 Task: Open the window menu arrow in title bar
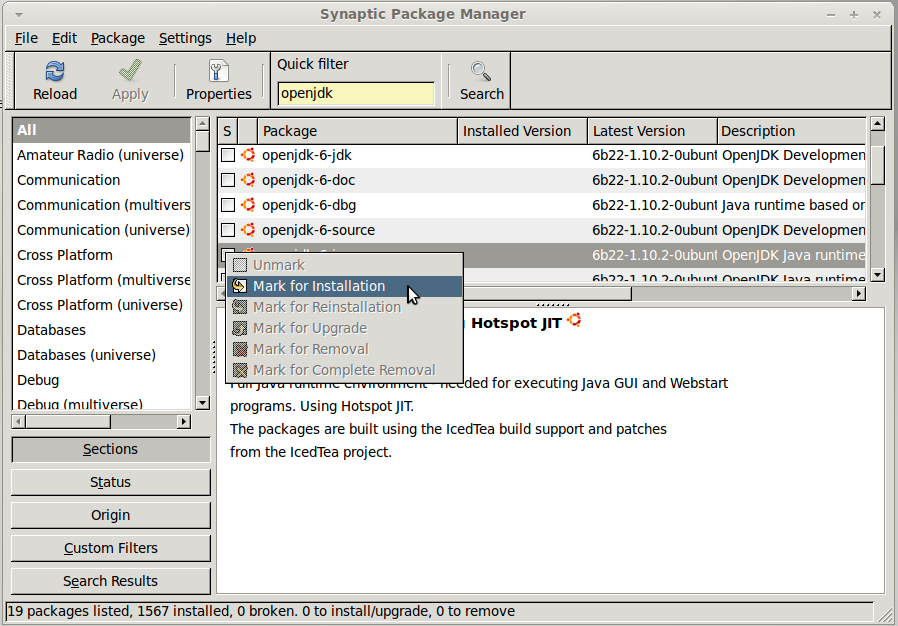pos(18,14)
